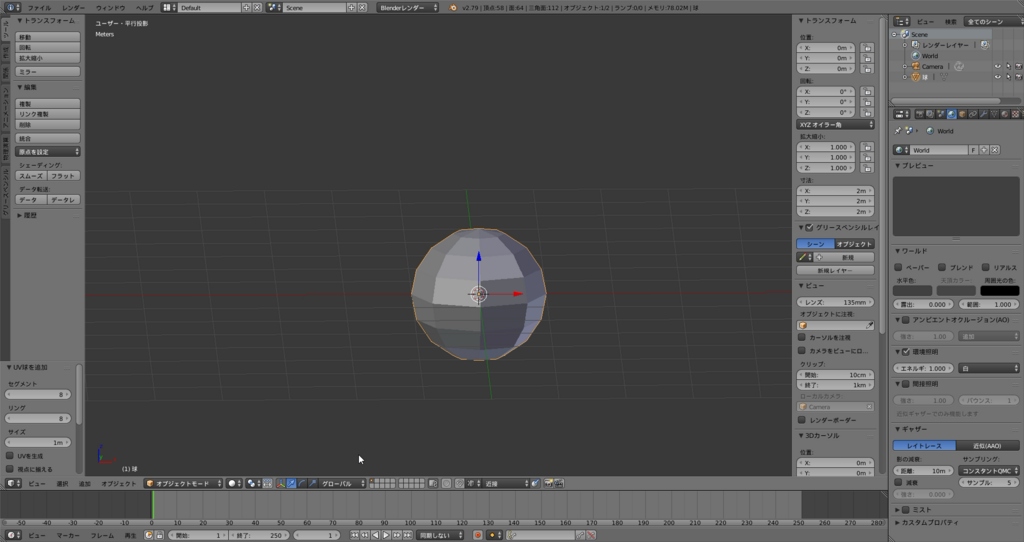Enable the レンダーボーダー checkbox

(x=801, y=420)
